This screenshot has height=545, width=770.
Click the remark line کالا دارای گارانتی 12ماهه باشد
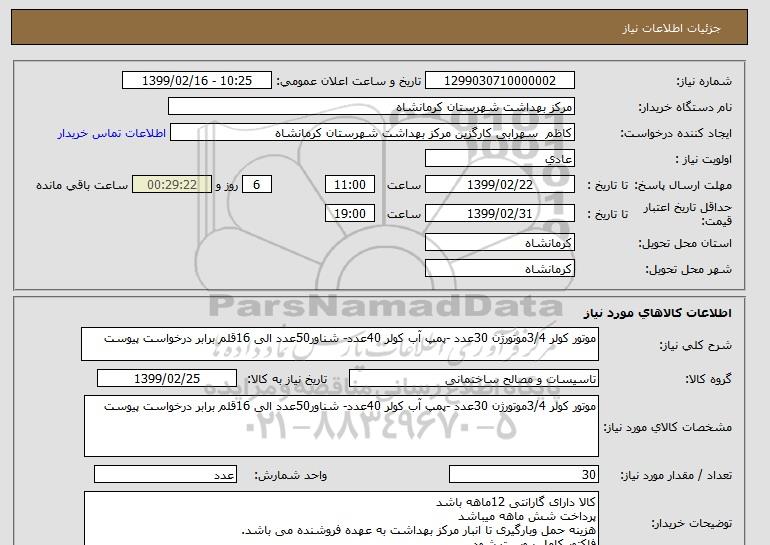516,502
